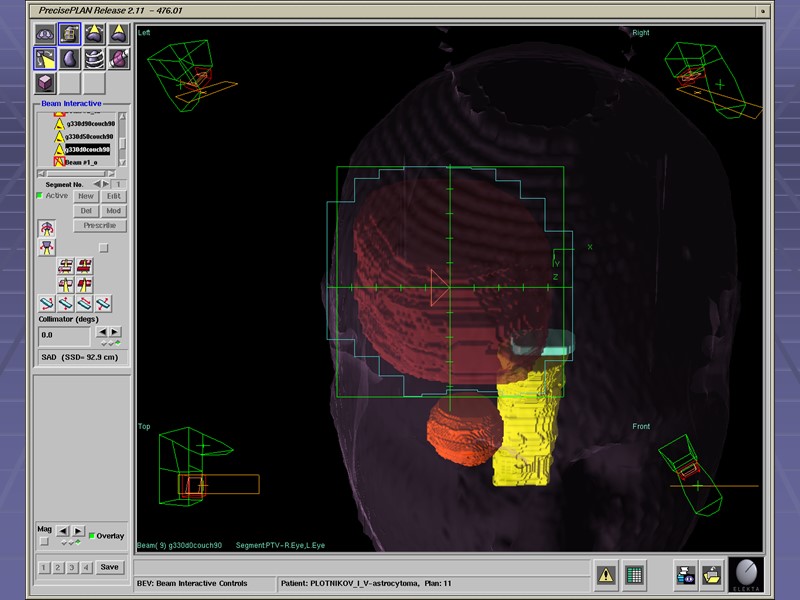800x600 pixels.
Task: Click the Edit segment button
Action: tap(114, 196)
